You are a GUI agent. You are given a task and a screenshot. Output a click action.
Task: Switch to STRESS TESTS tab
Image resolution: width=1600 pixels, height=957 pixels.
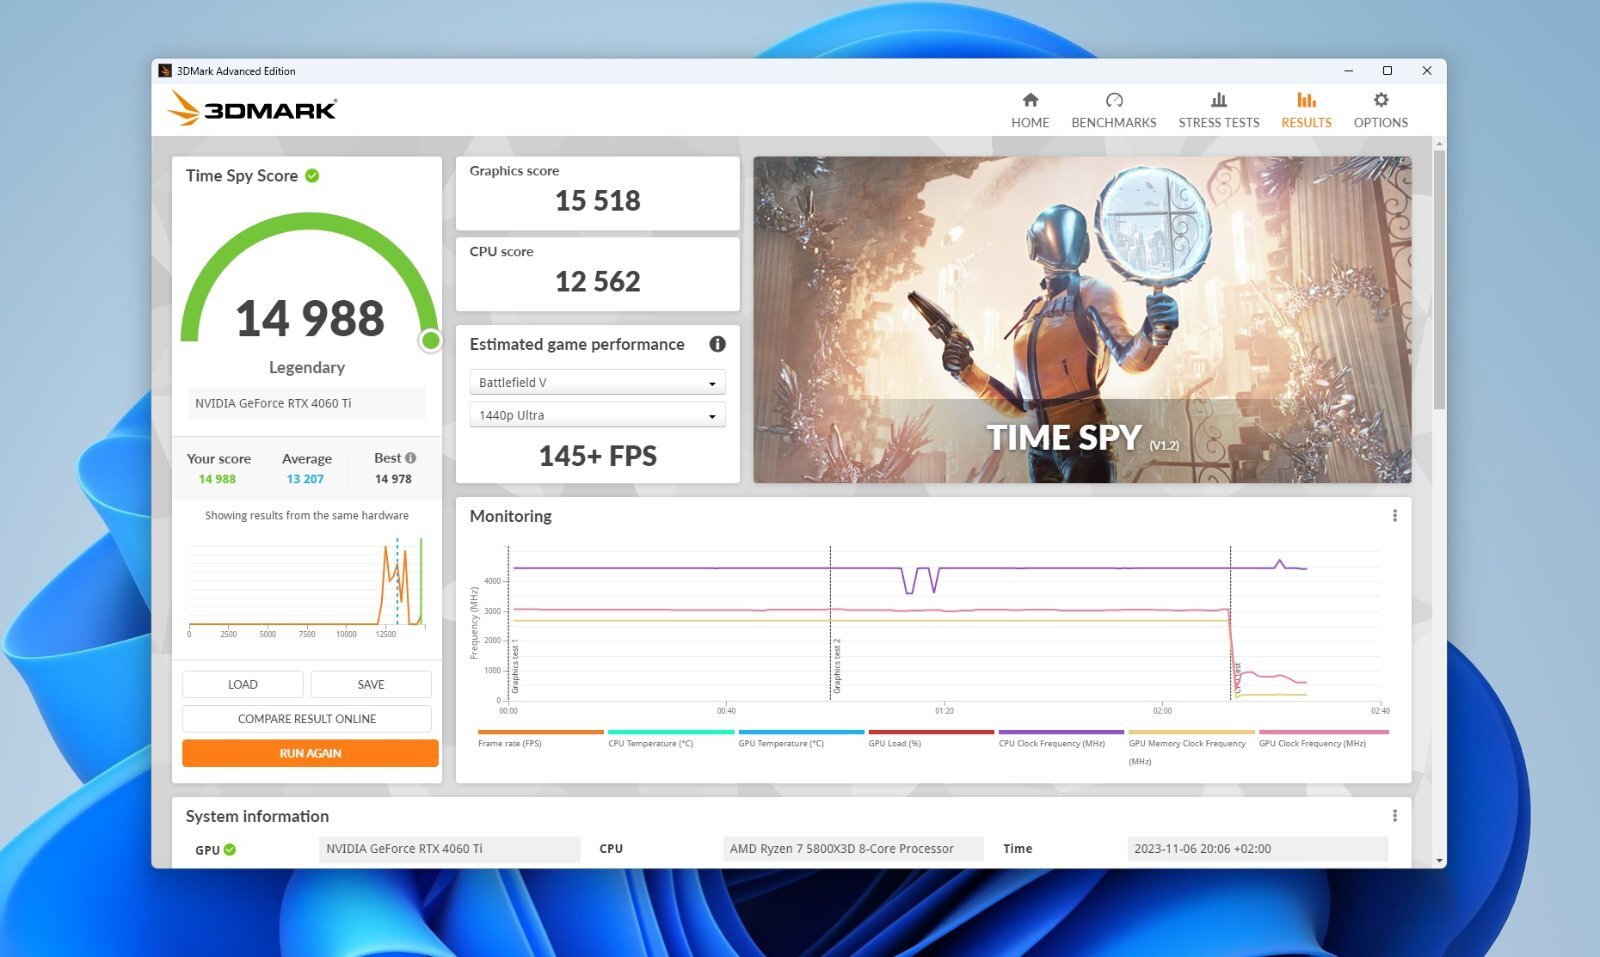click(x=1218, y=110)
